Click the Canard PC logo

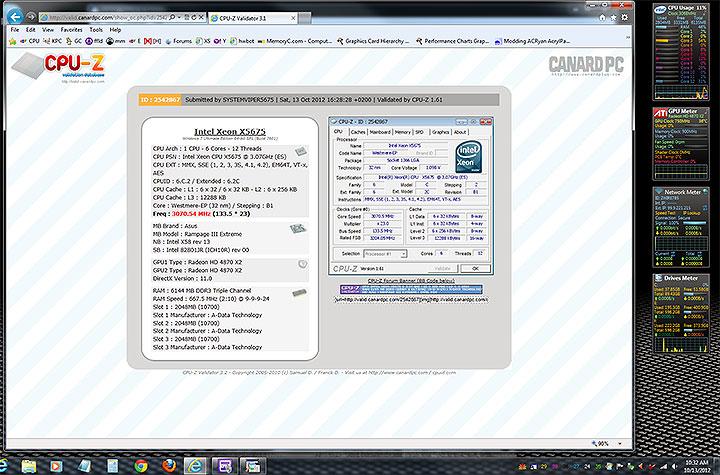point(586,65)
